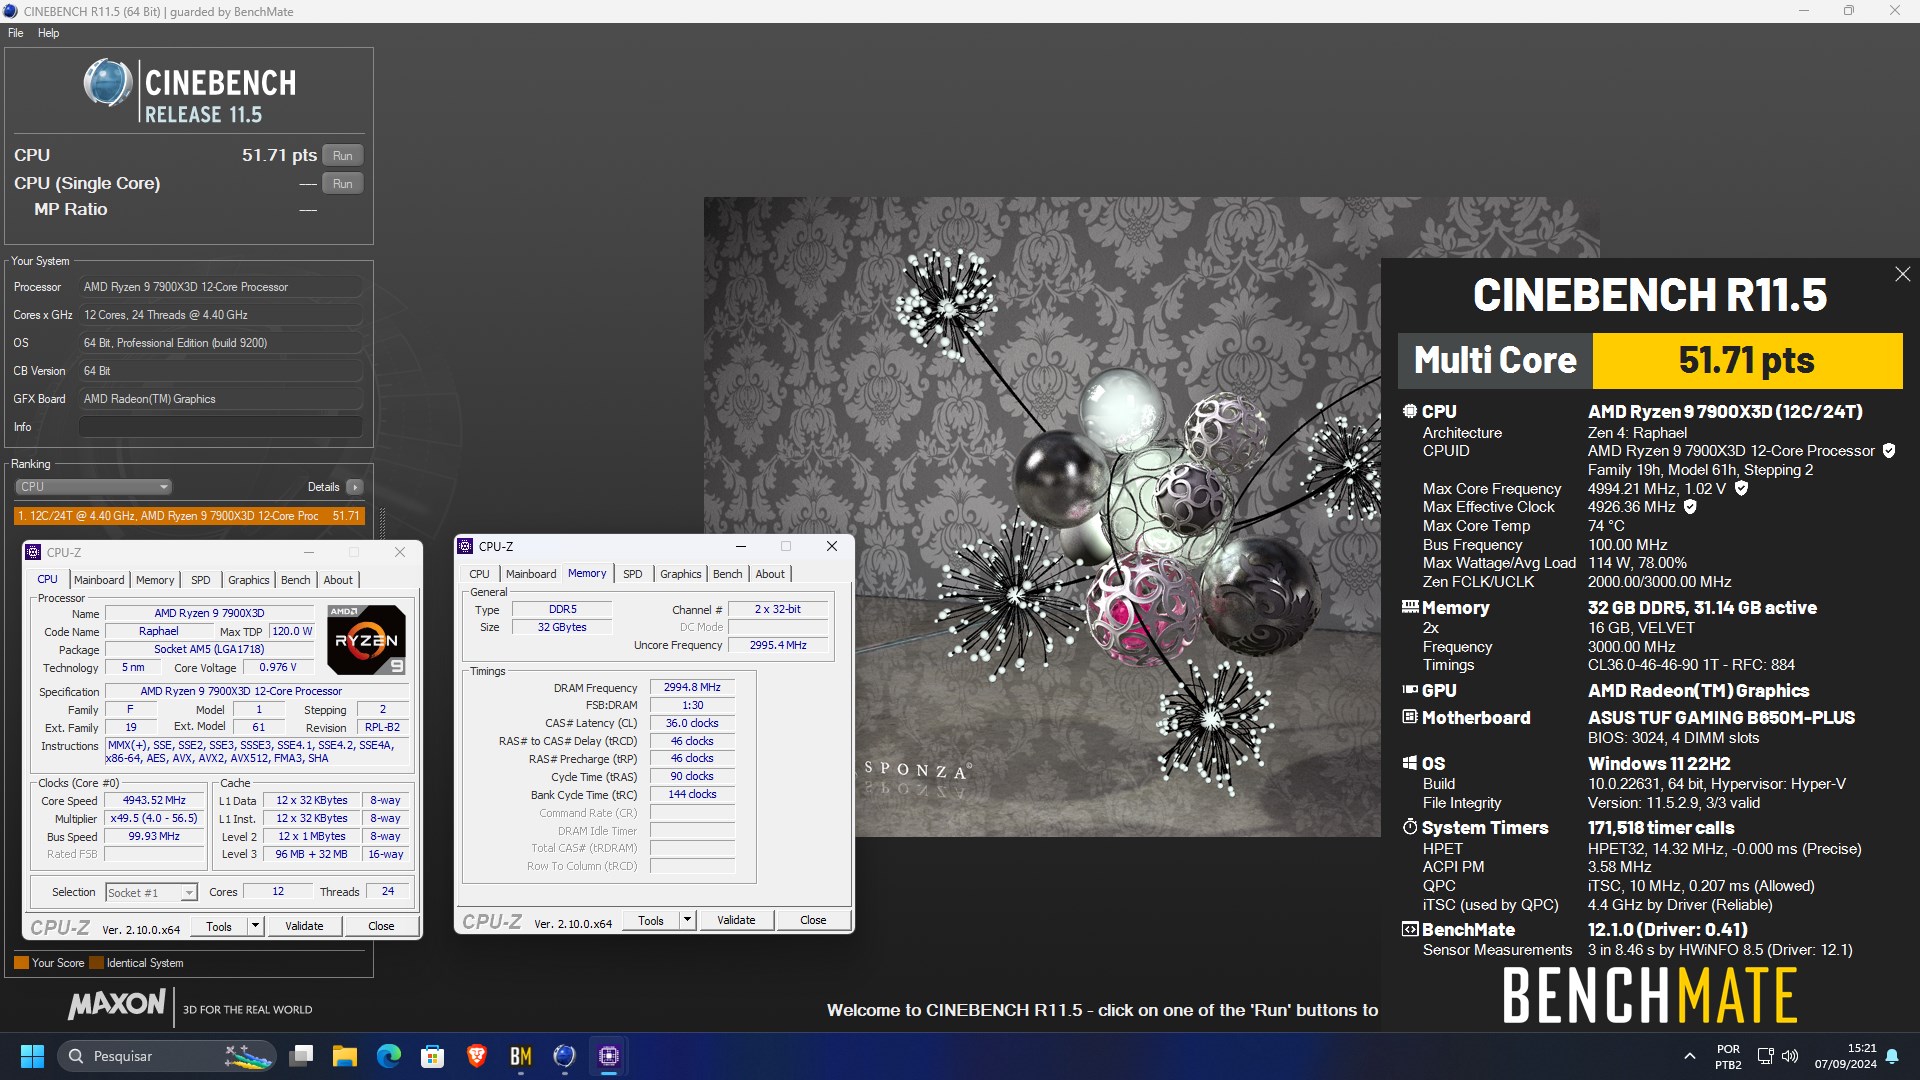1920x1080 pixels.
Task: Open the network tray icon
Action: (1765, 1056)
